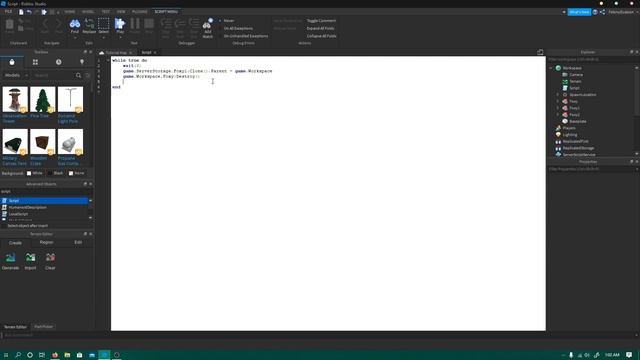Image resolution: width=640 pixels, height=360 pixels.
Task: Open the Models category dropdown
Action: click(x=16, y=76)
